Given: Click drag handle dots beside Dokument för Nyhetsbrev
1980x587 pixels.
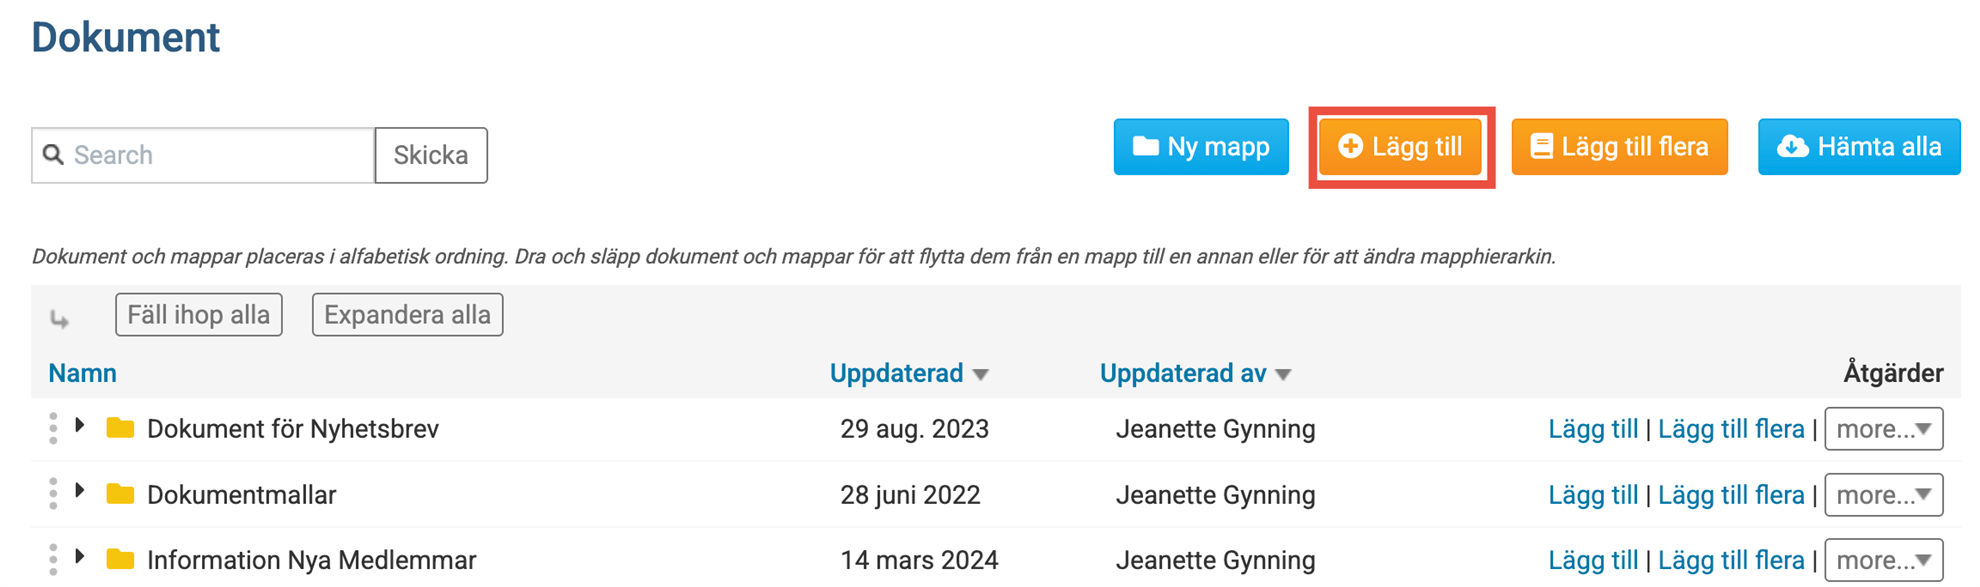Looking at the screenshot, I should tap(53, 428).
